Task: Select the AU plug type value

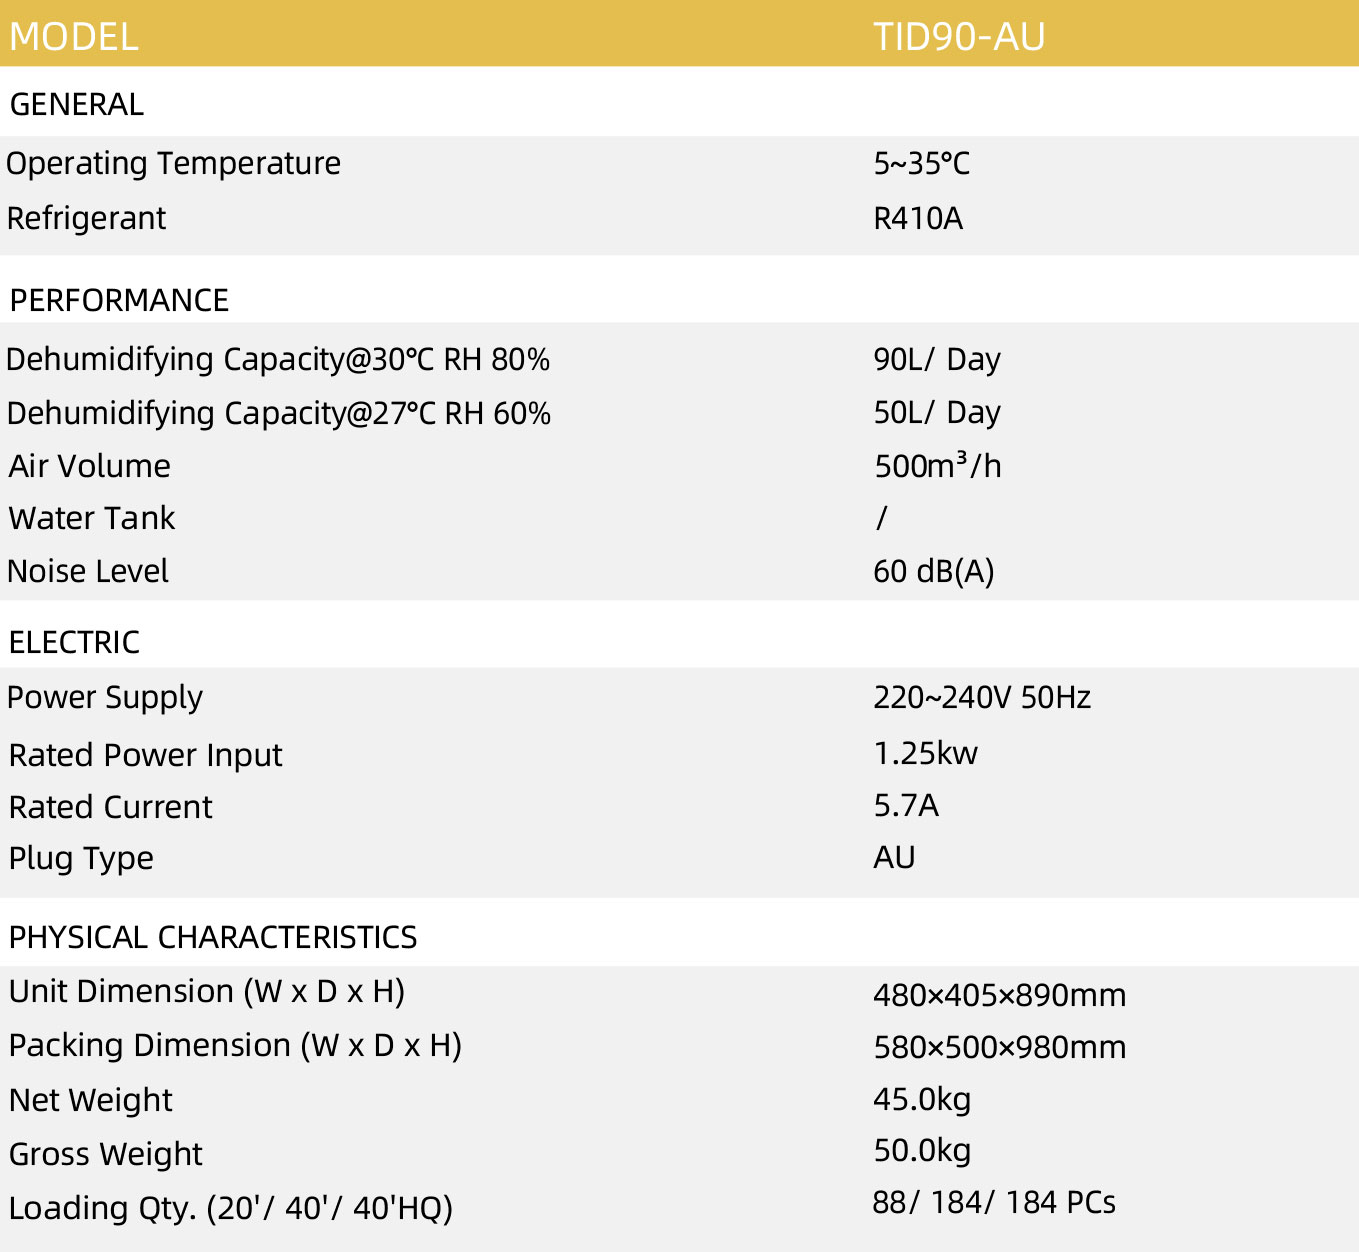Action: pyautogui.click(x=894, y=857)
